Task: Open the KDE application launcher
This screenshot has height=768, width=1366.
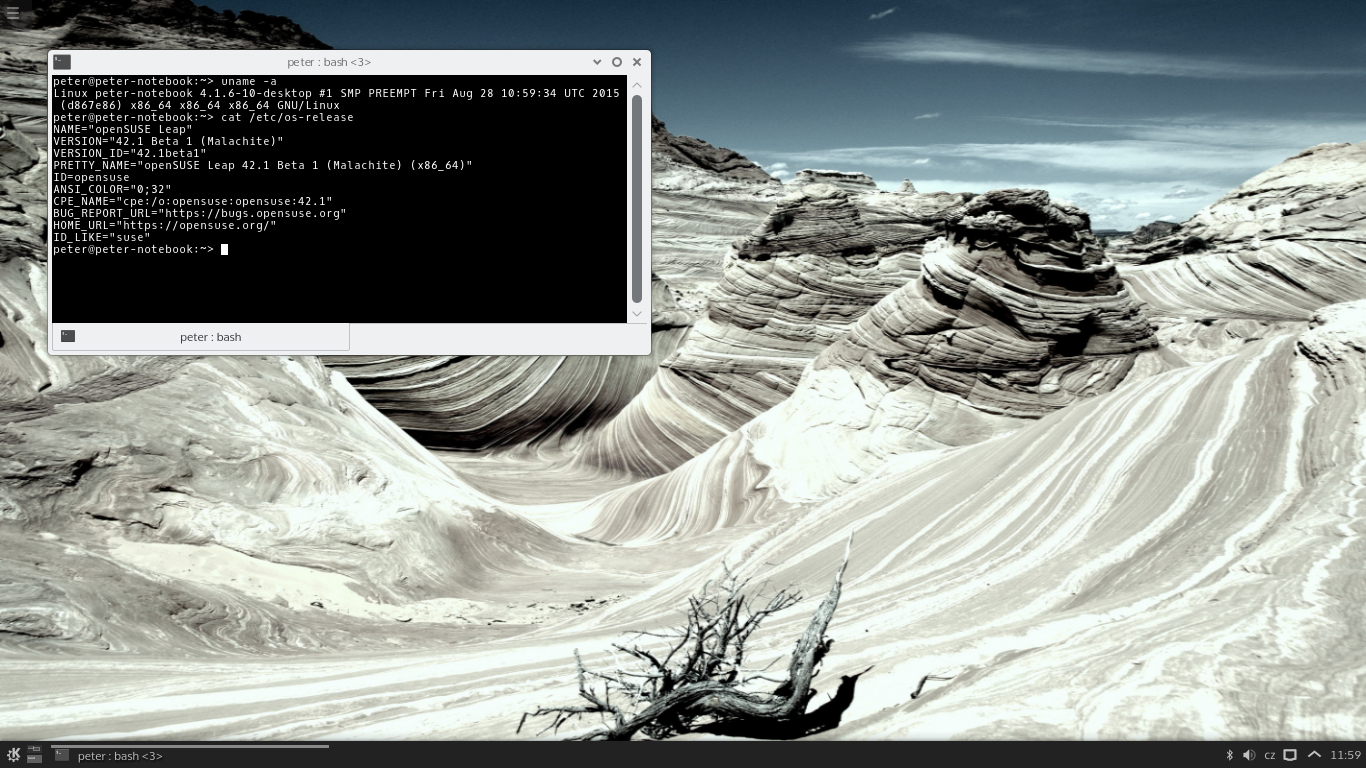Action: (13, 755)
